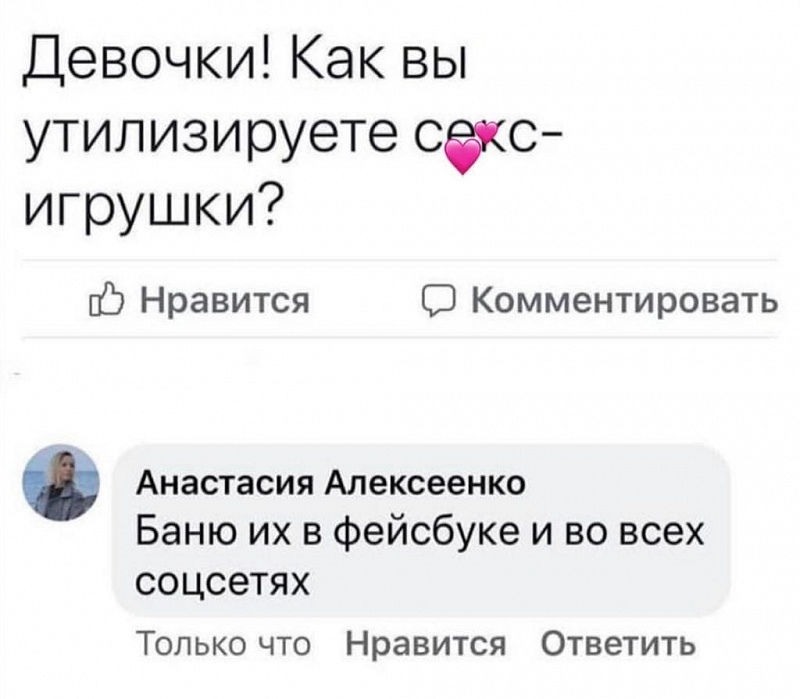This screenshot has height=699, width=800.
Task: Click the 'Только что' comment timestamp
Action: [x=224, y=642]
